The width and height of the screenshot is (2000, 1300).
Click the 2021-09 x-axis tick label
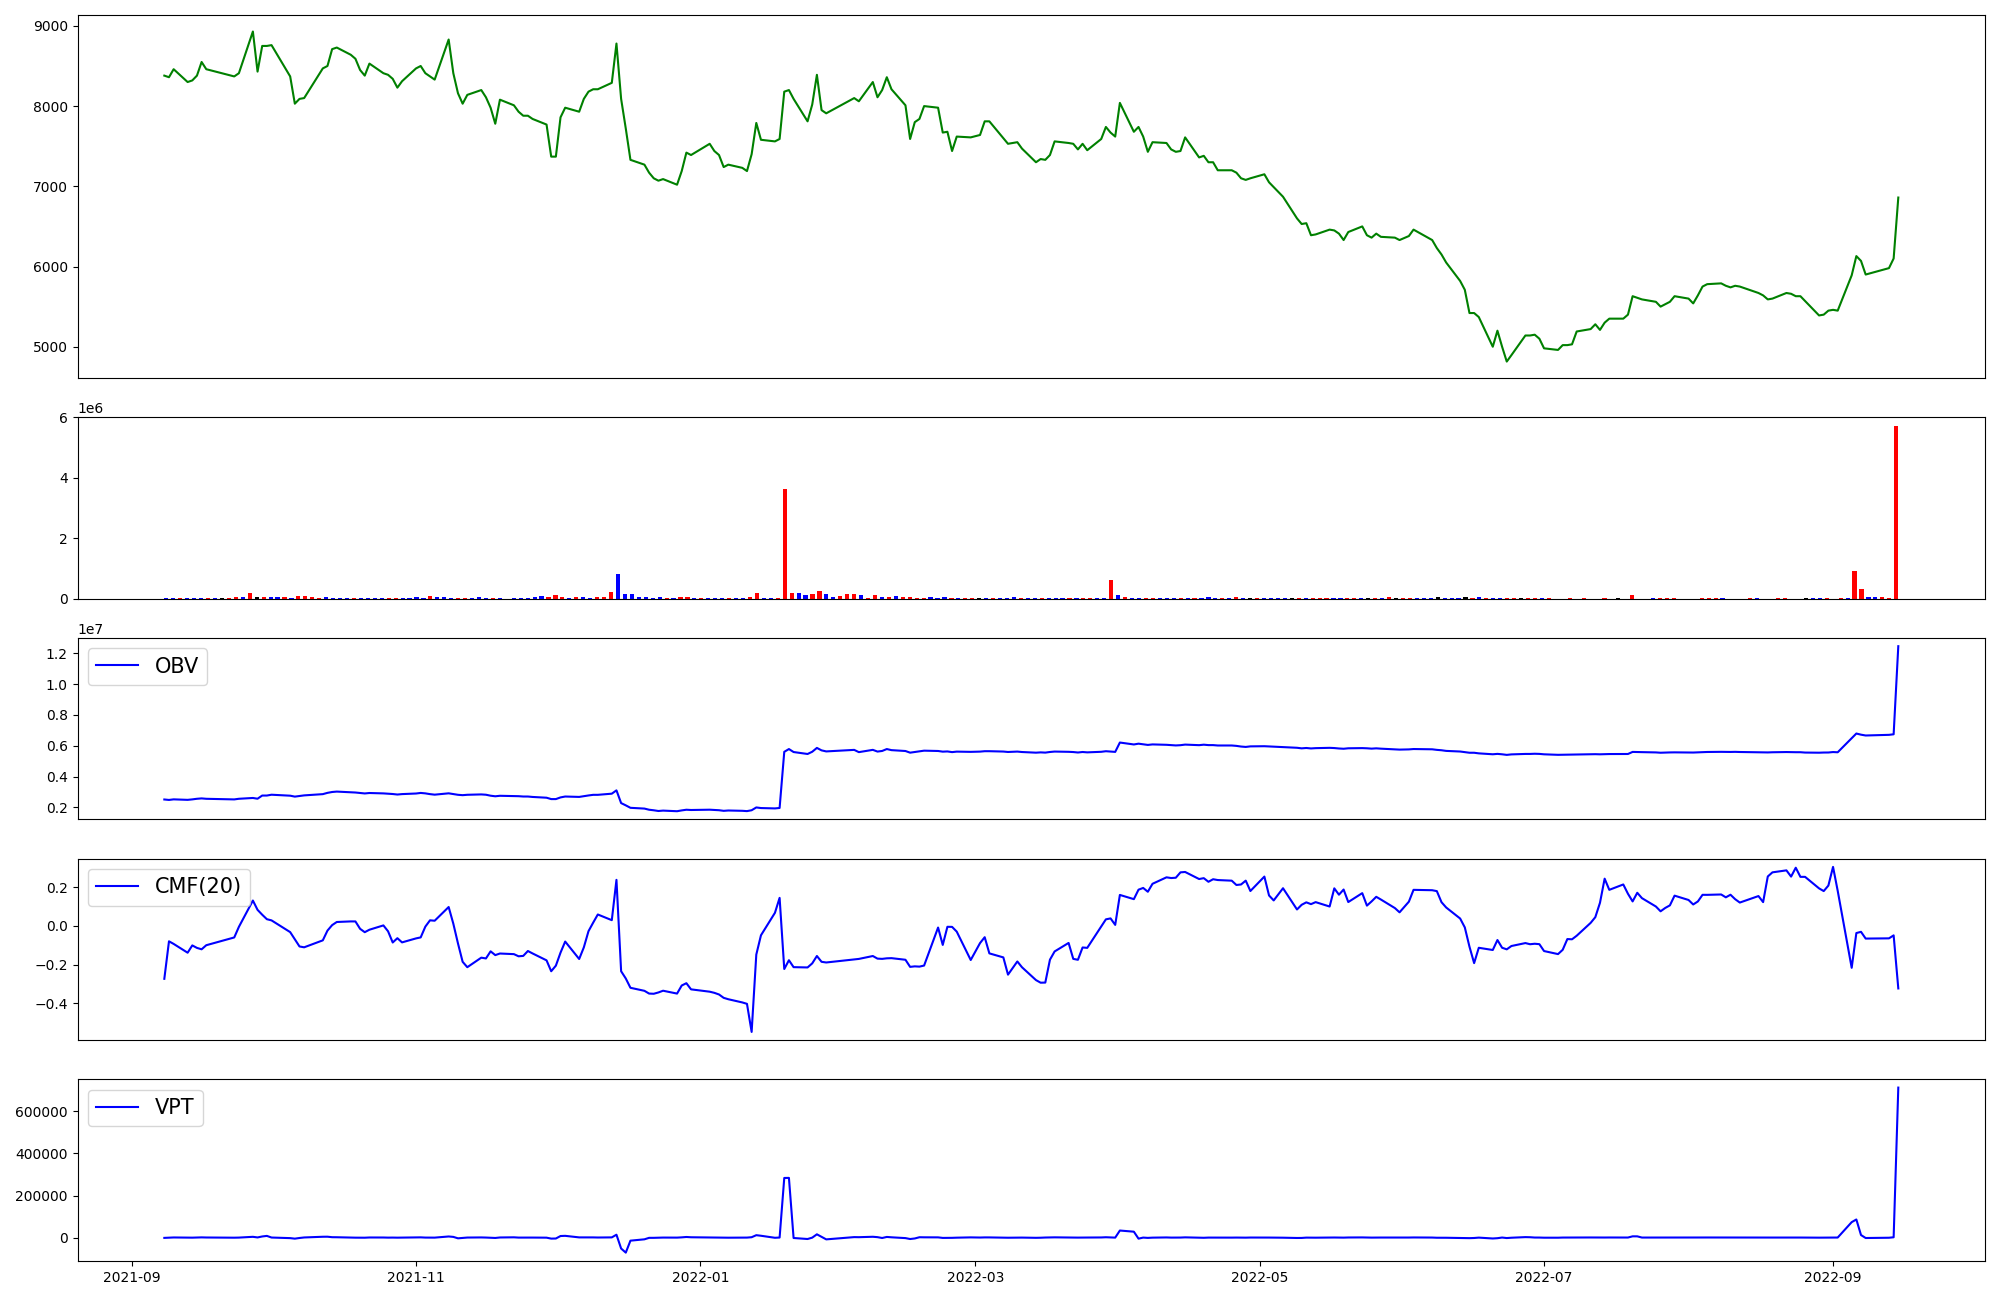point(132,1277)
